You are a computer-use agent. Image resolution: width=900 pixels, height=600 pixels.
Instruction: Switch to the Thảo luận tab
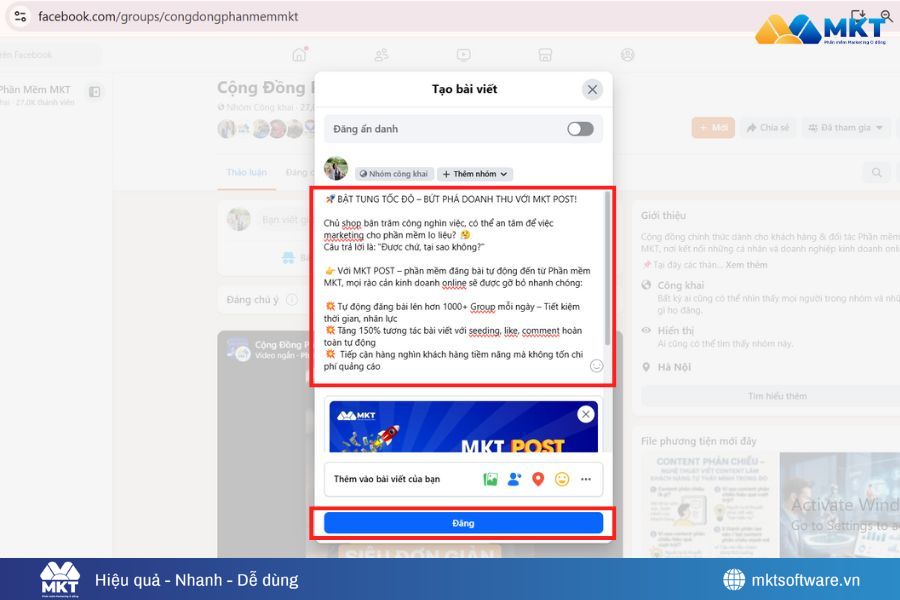(246, 172)
